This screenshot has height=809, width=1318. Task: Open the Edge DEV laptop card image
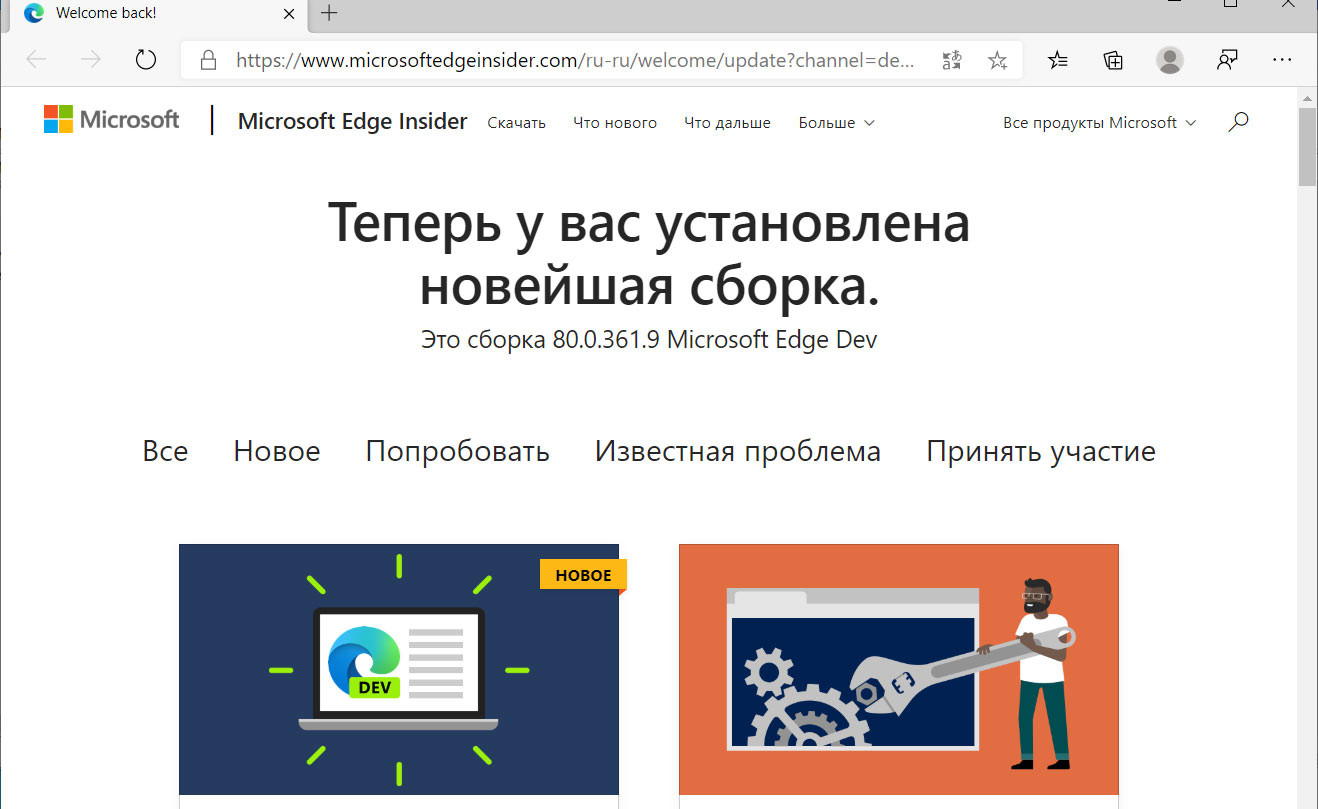pyautogui.click(x=399, y=669)
